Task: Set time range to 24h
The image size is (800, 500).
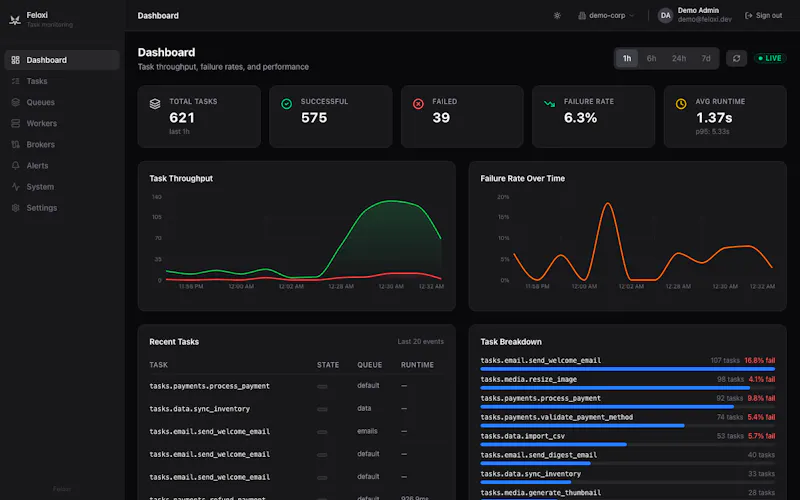Action: pos(679,58)
